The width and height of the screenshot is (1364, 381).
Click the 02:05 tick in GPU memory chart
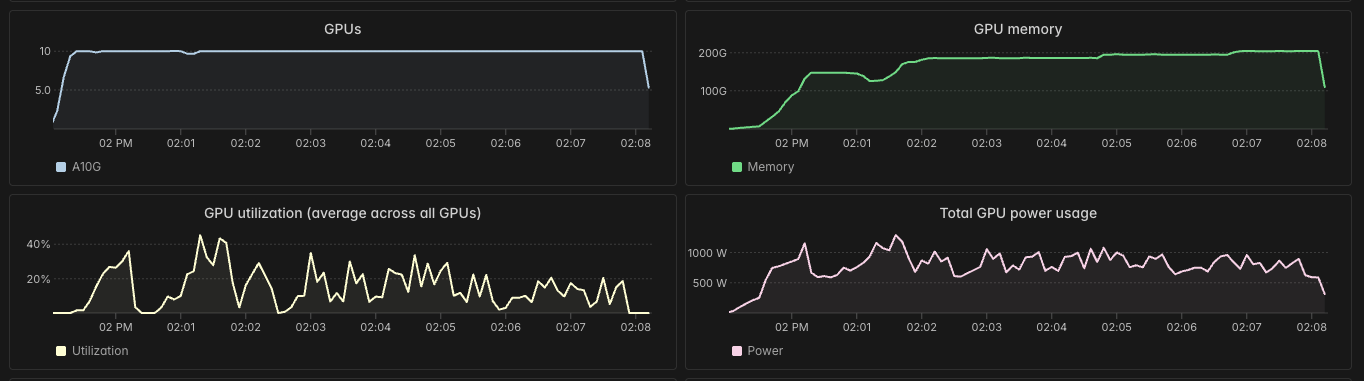pyautogui.click(x=1117, y=143)
